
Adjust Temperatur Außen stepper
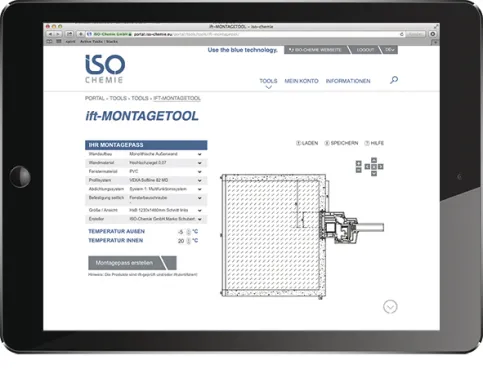(188, 232)
